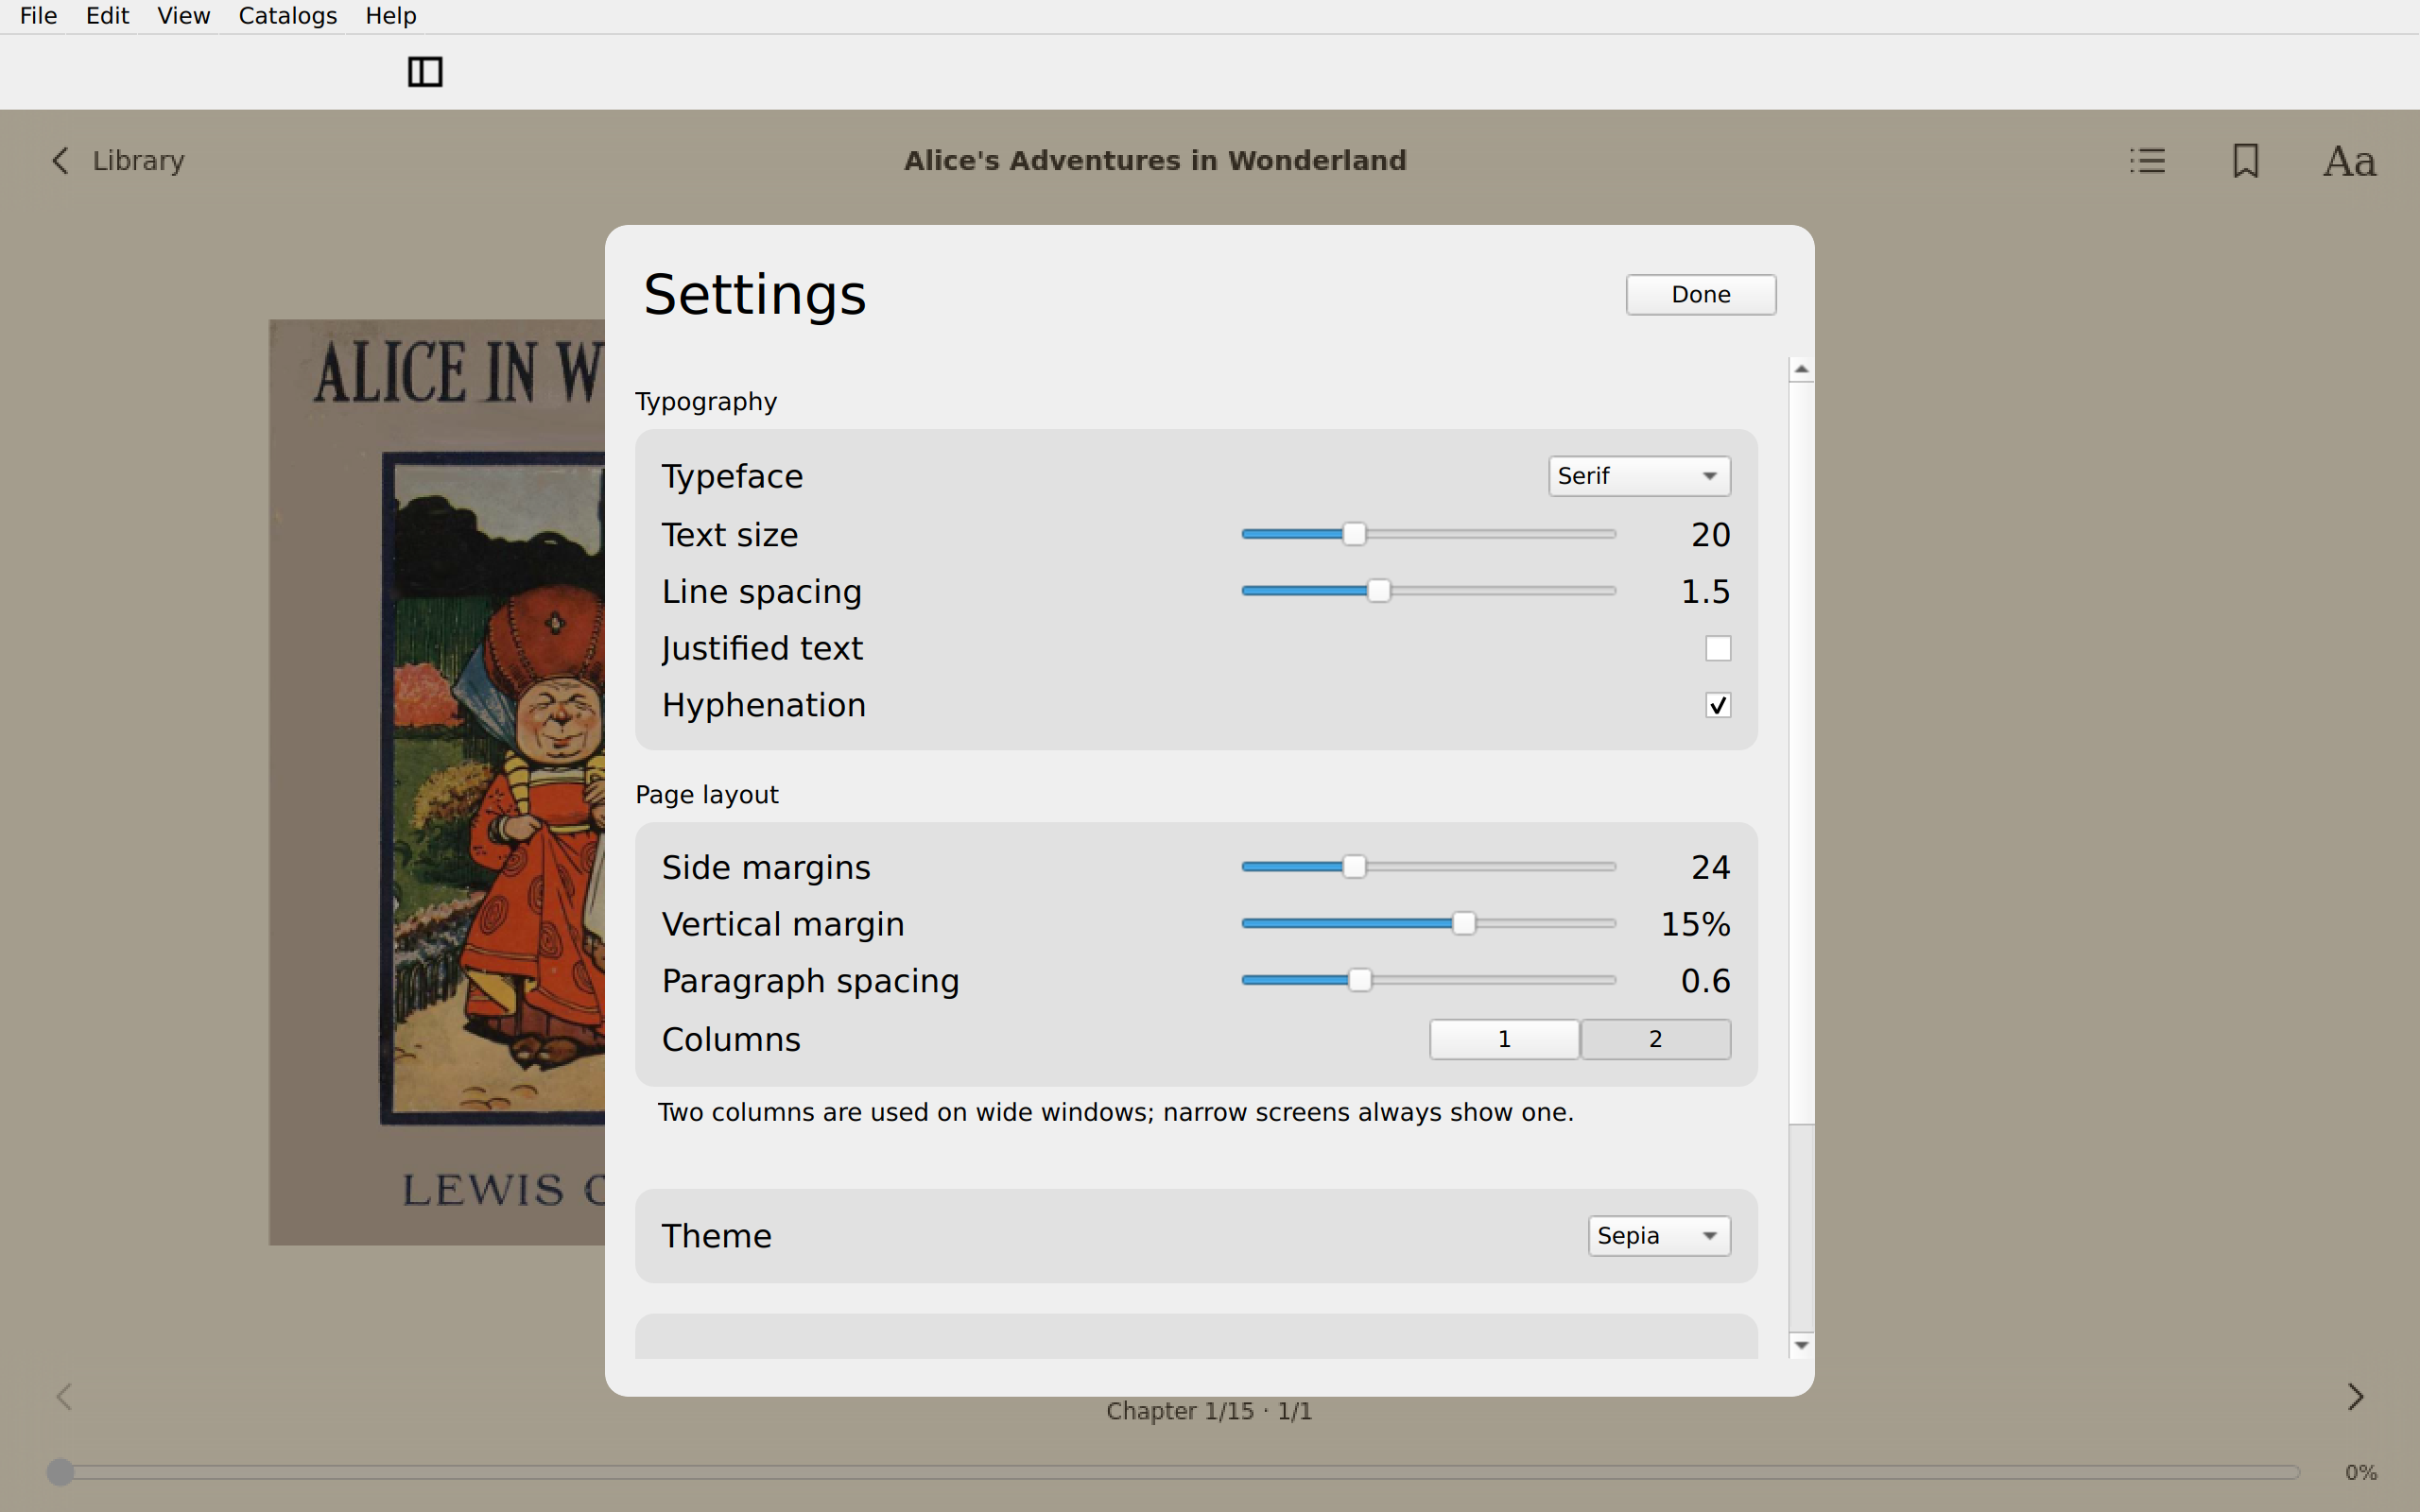
Task: Return to Library
Action: click(138, 161)
